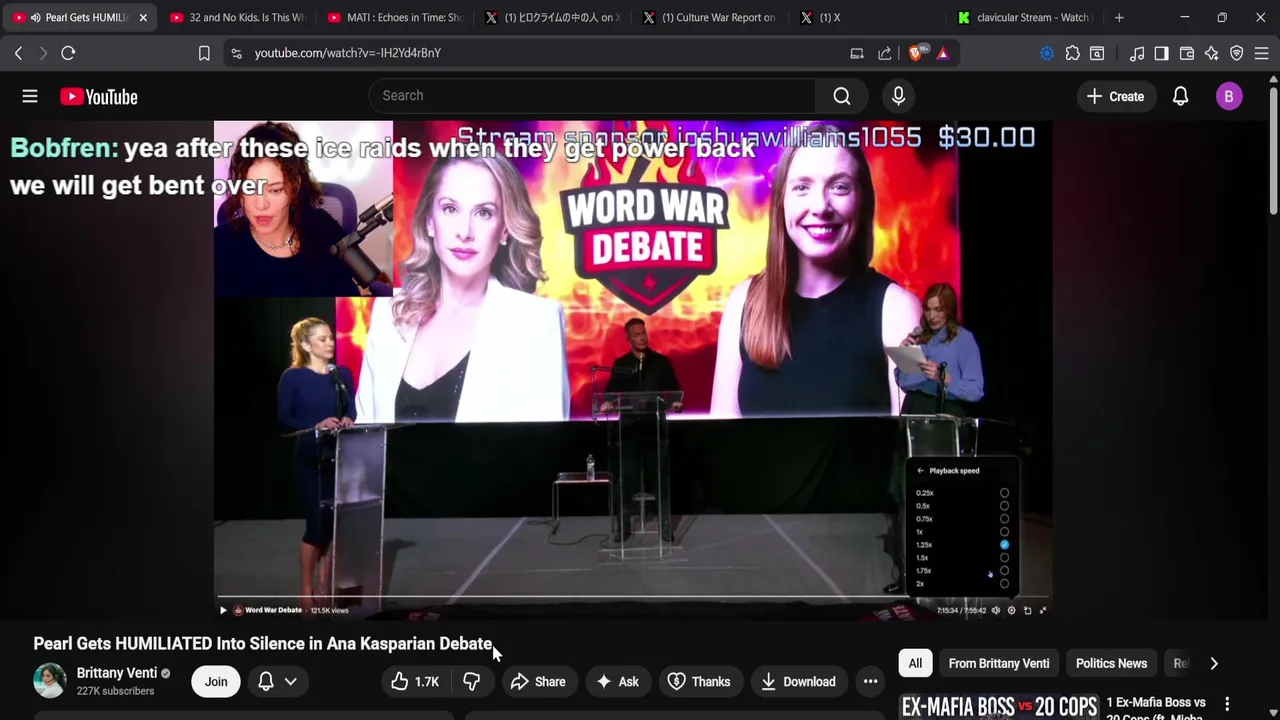Click the Download button
This screenshot has width=1280, height=720.
[798, 681]
